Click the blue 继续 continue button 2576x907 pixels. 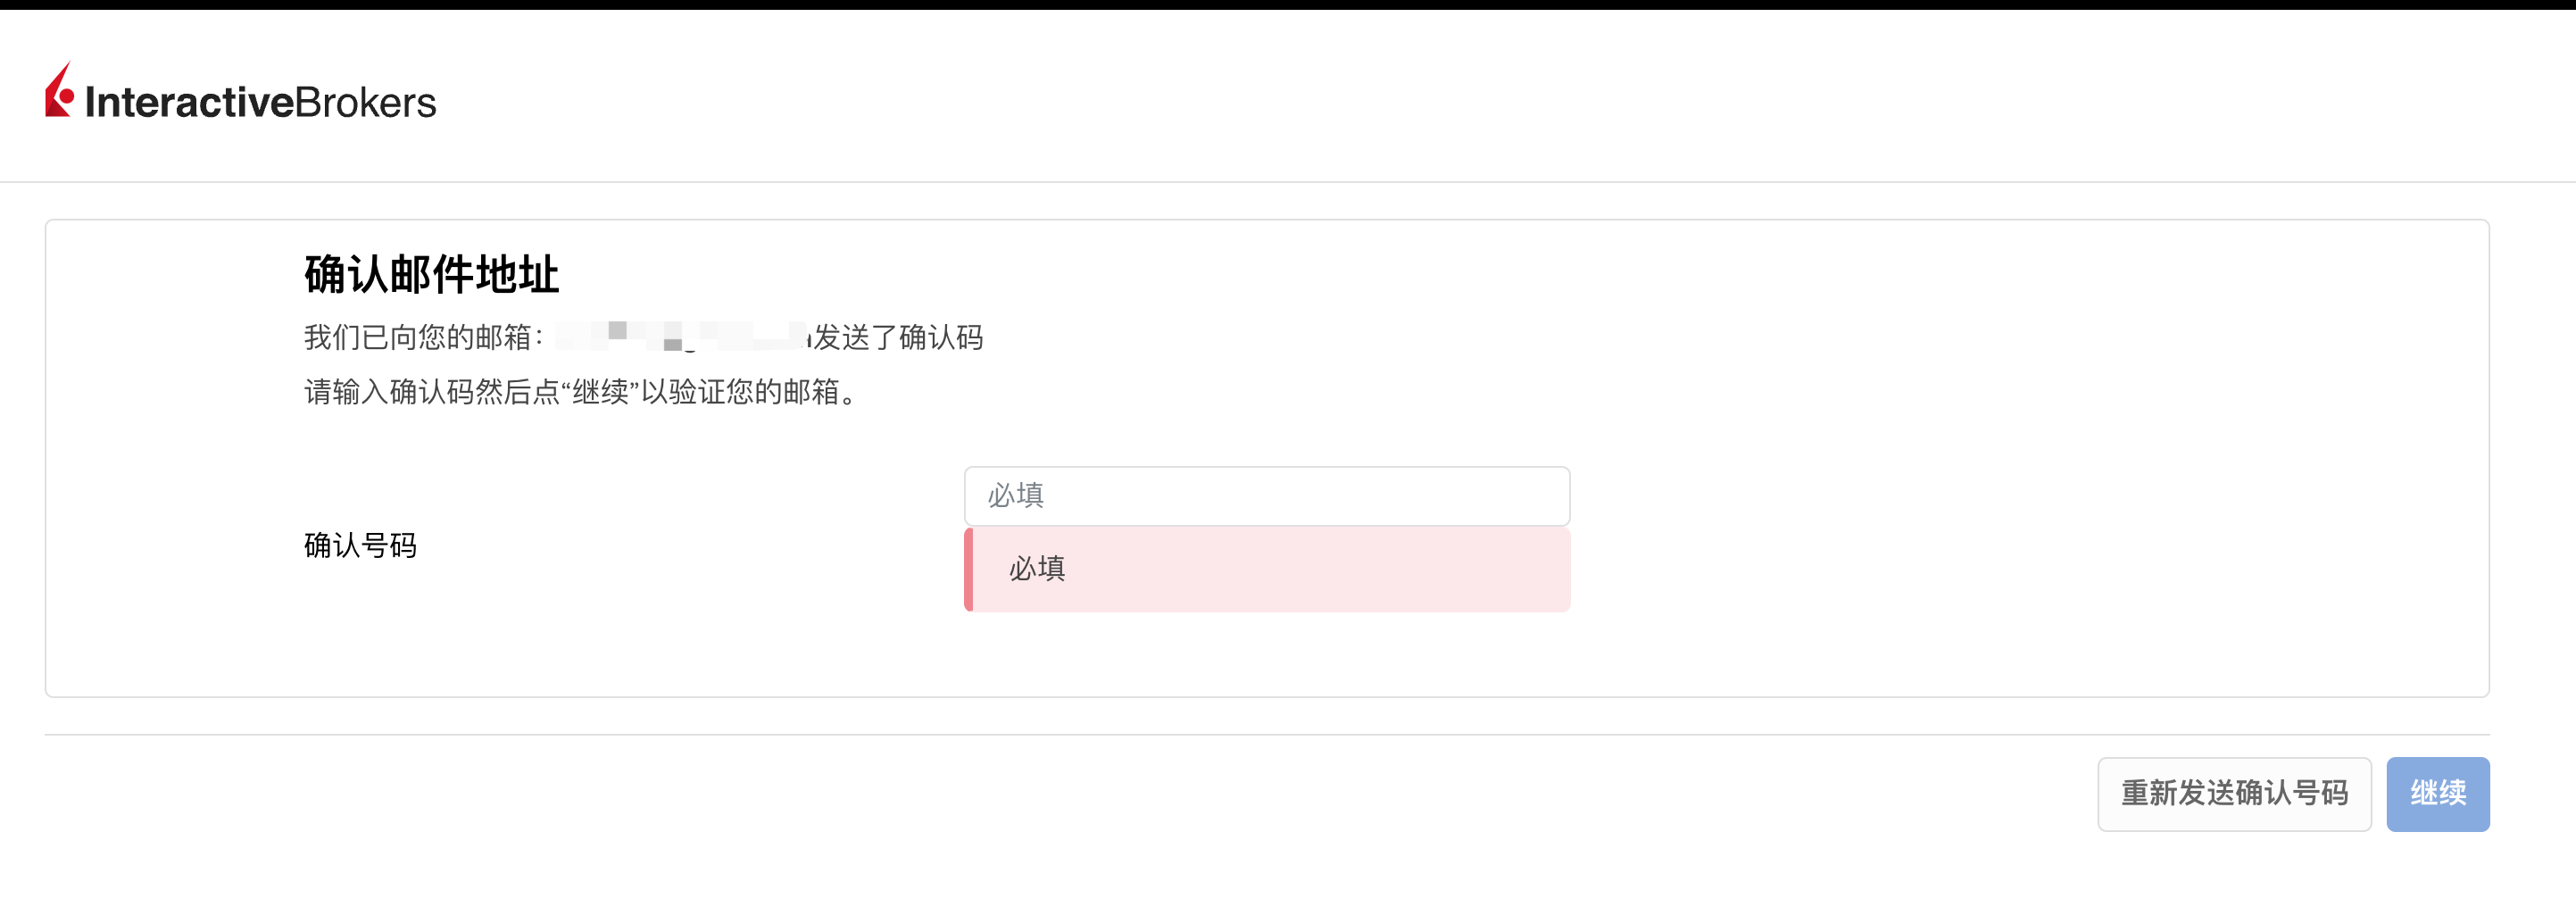(x=2438, y=794)
